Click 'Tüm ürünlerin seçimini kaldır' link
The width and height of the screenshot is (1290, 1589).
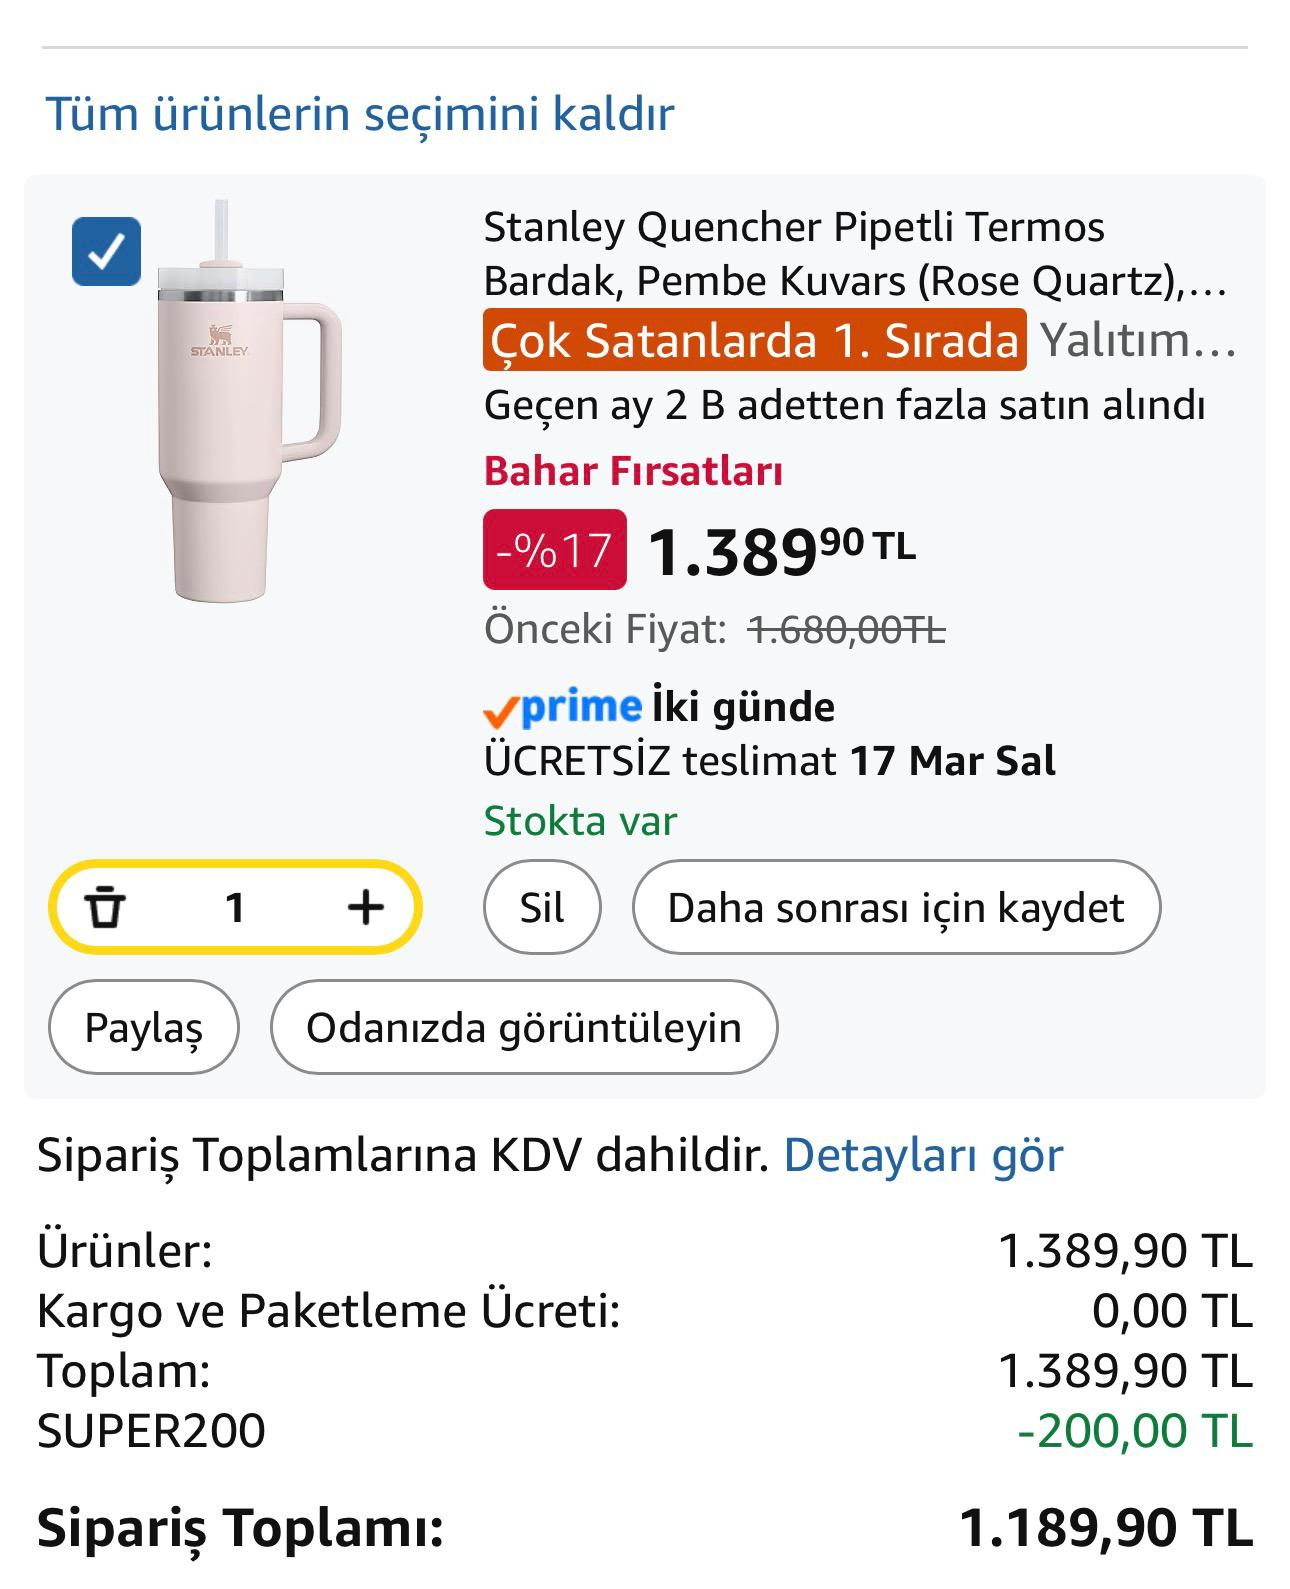pyautogui.click(x=360, y=113)
